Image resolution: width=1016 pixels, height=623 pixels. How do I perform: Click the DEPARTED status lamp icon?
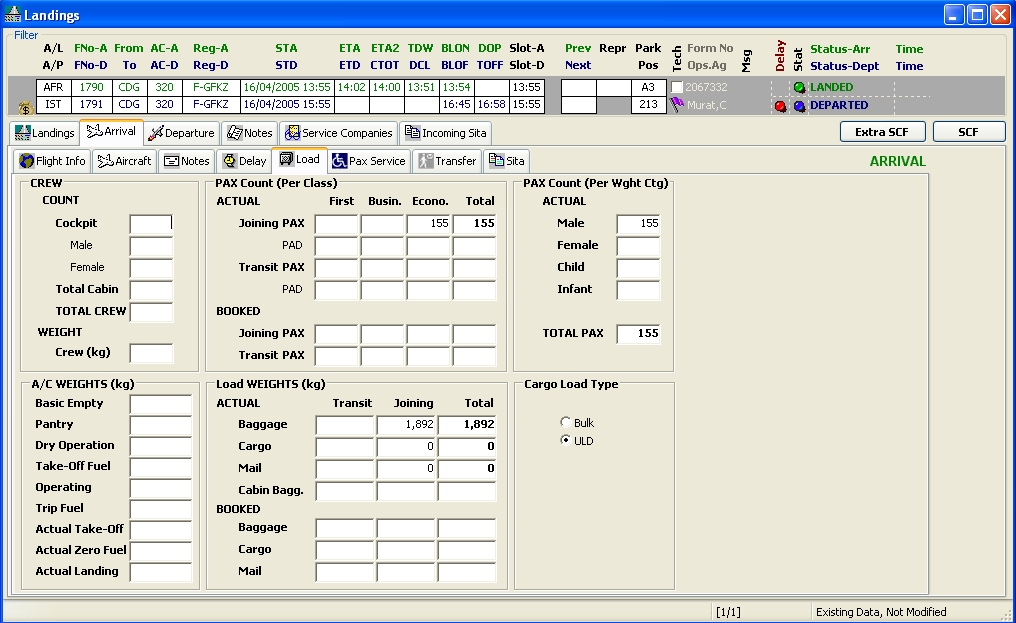[799, 105]
